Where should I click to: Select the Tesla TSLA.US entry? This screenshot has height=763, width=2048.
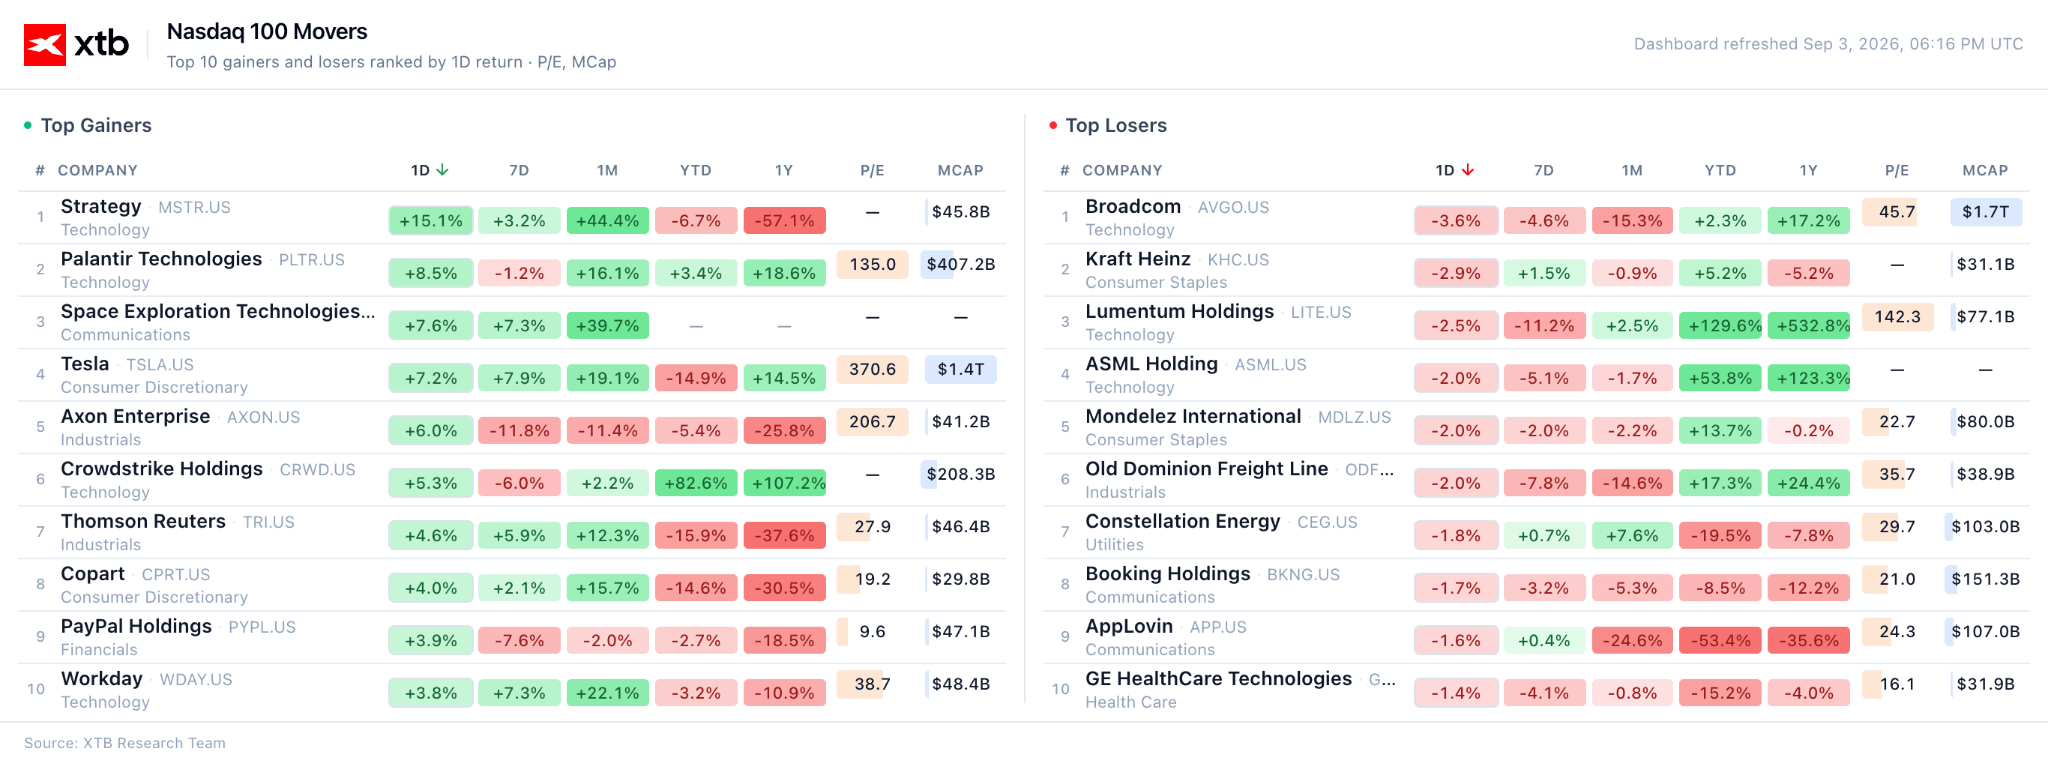pos(512,375)
